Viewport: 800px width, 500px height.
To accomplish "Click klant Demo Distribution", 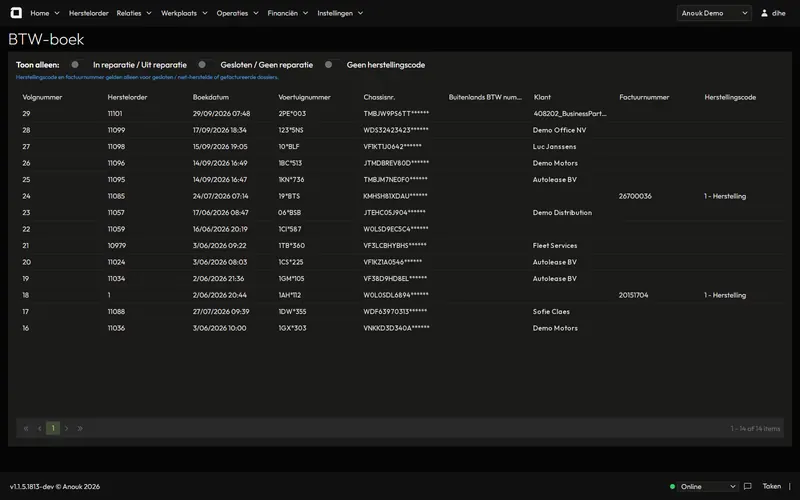I will 562,212.
